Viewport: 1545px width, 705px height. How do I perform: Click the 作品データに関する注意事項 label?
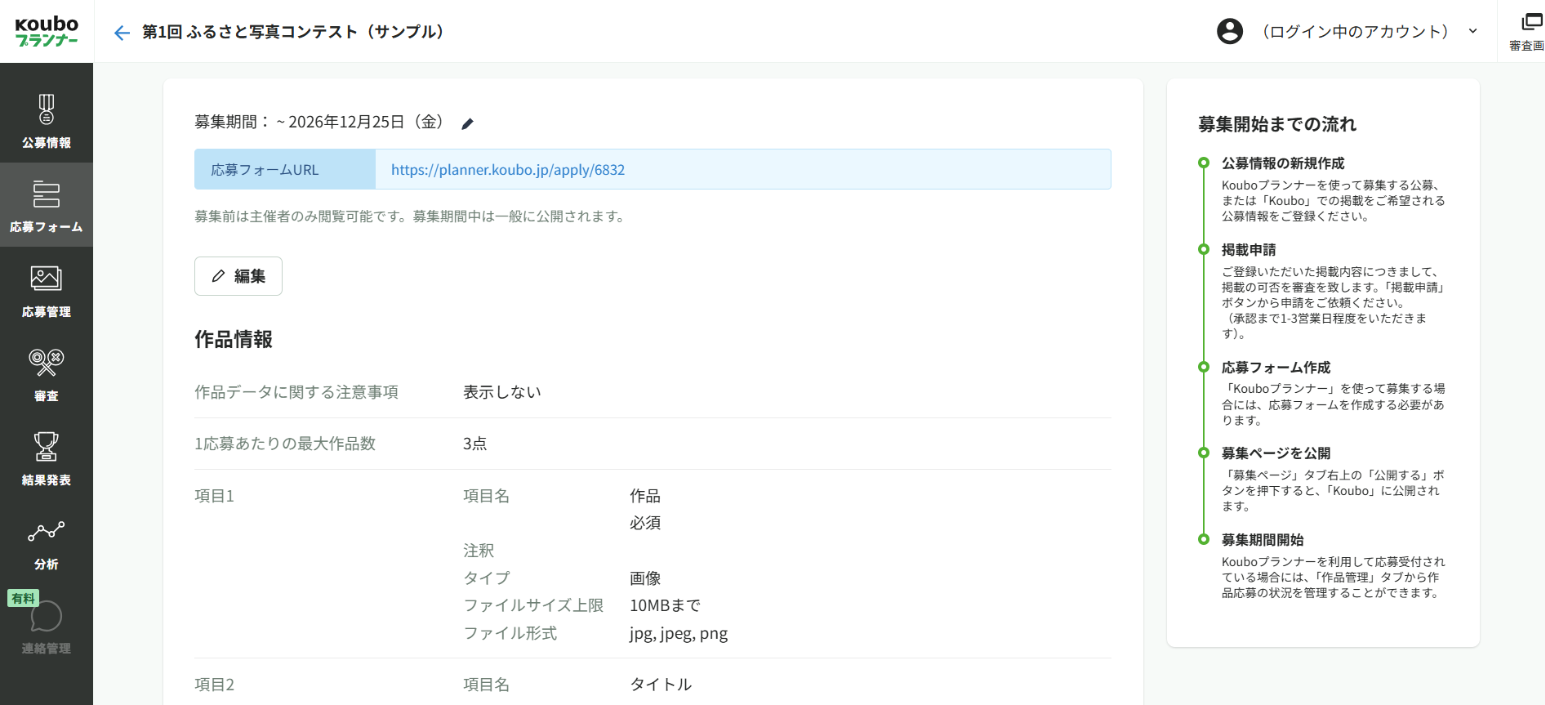(x=296, y=392)
